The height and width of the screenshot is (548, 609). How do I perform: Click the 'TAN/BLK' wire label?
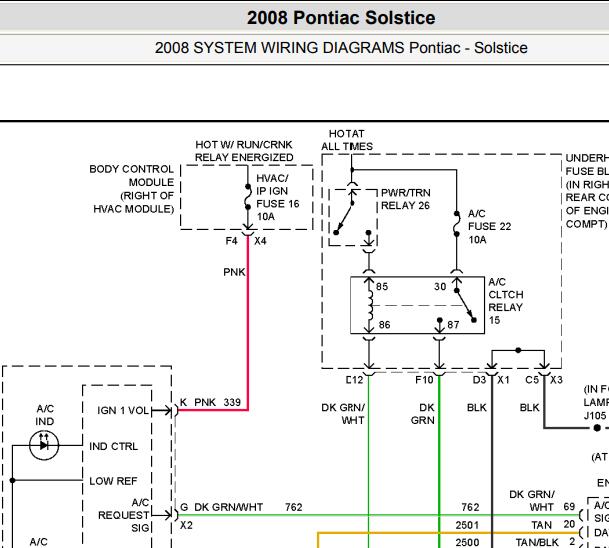coord(537,542)
